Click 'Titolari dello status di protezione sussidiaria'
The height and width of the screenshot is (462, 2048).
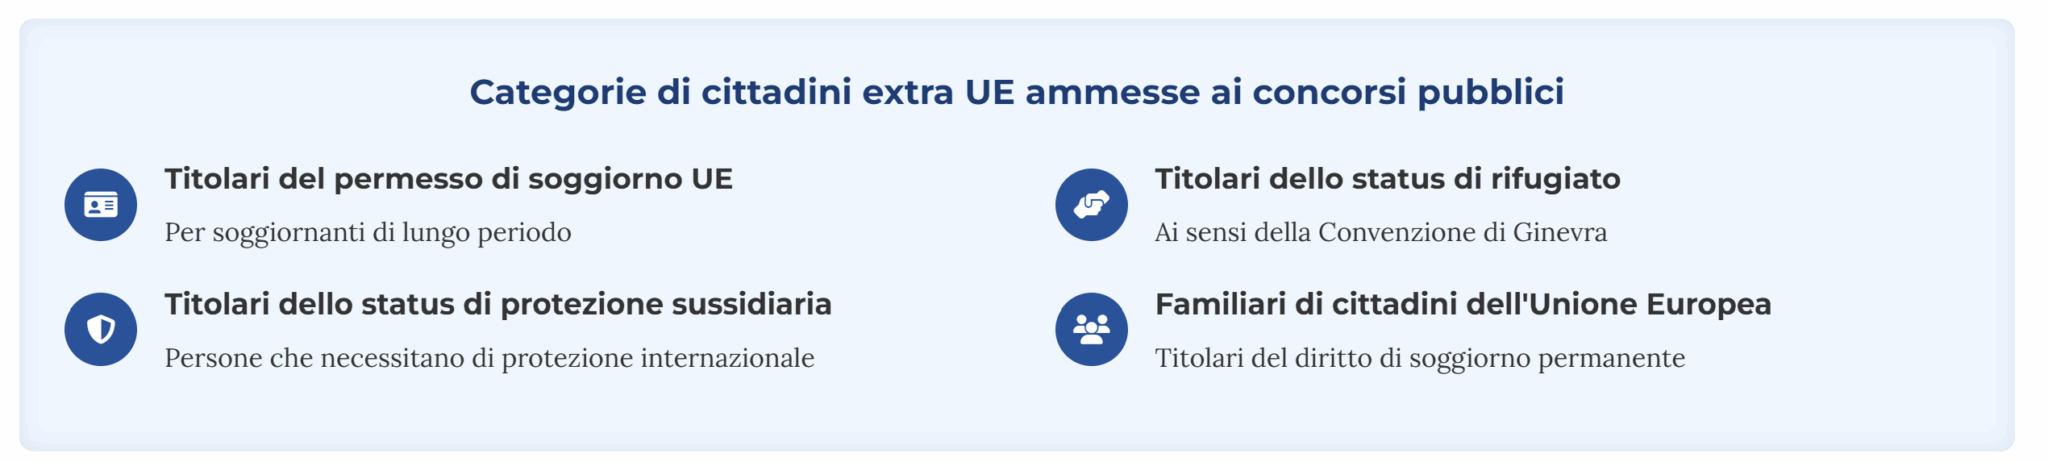[x=498, y=304]
